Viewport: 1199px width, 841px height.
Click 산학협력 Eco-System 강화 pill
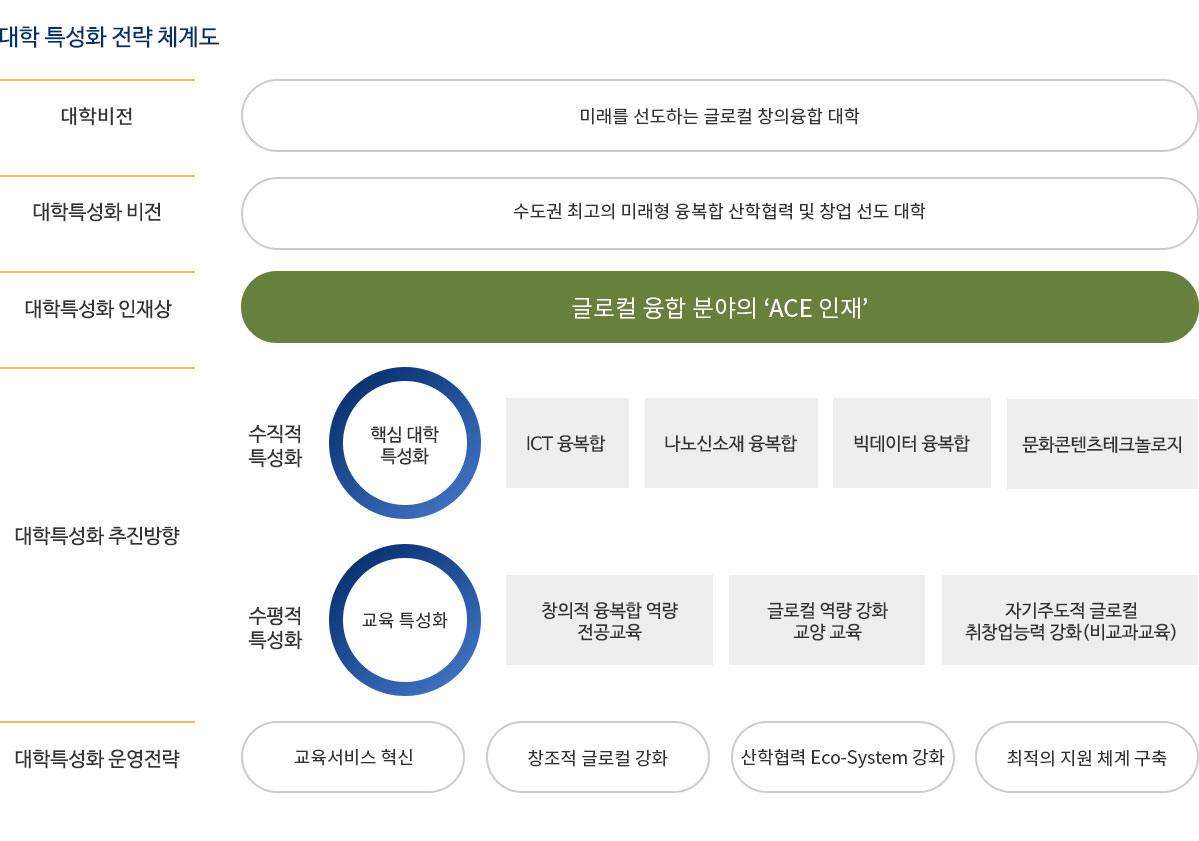(x=843, y=757)
